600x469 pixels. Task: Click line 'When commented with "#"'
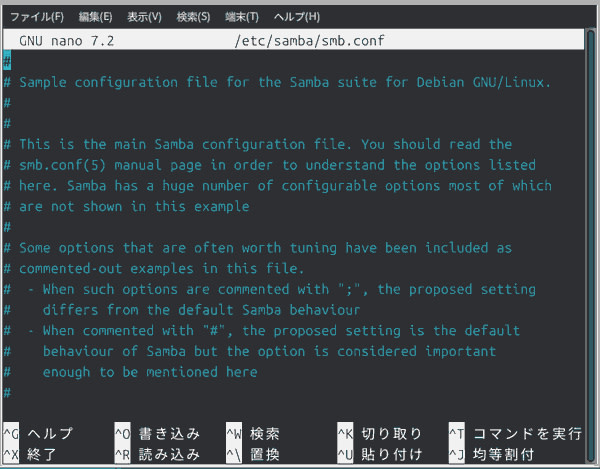point(262,331)
